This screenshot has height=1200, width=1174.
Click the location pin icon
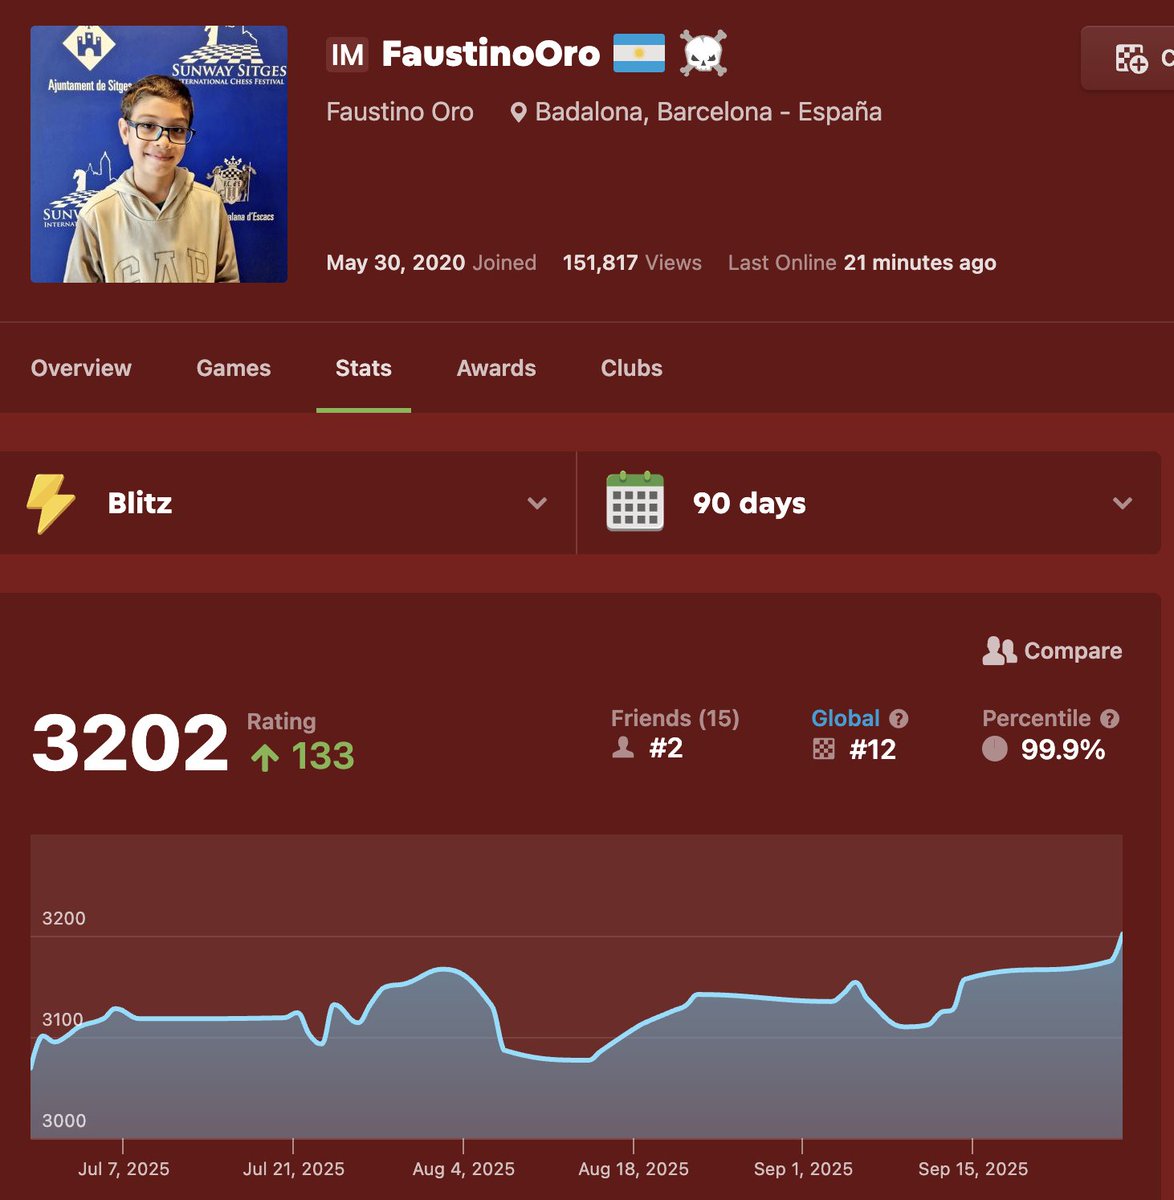[x=518, y=112]
